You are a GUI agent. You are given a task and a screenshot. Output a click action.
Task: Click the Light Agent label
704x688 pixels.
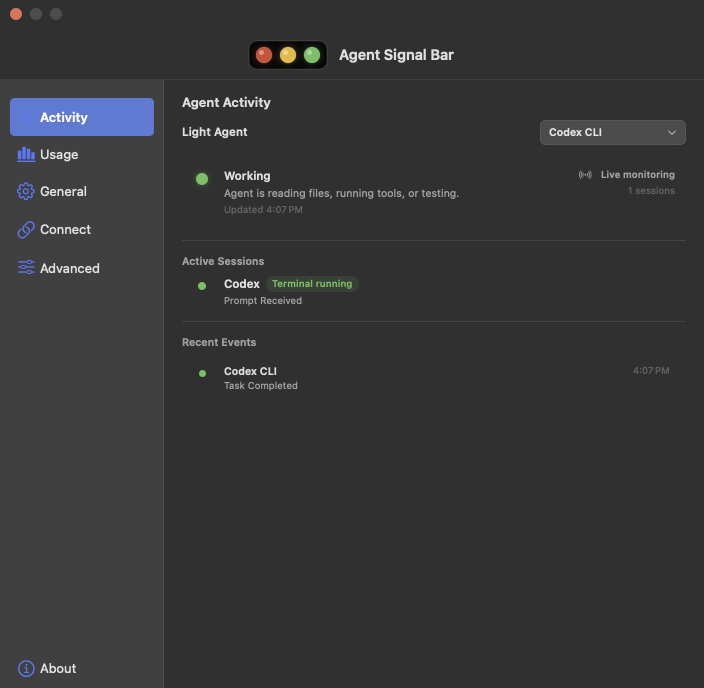point(215,132)
